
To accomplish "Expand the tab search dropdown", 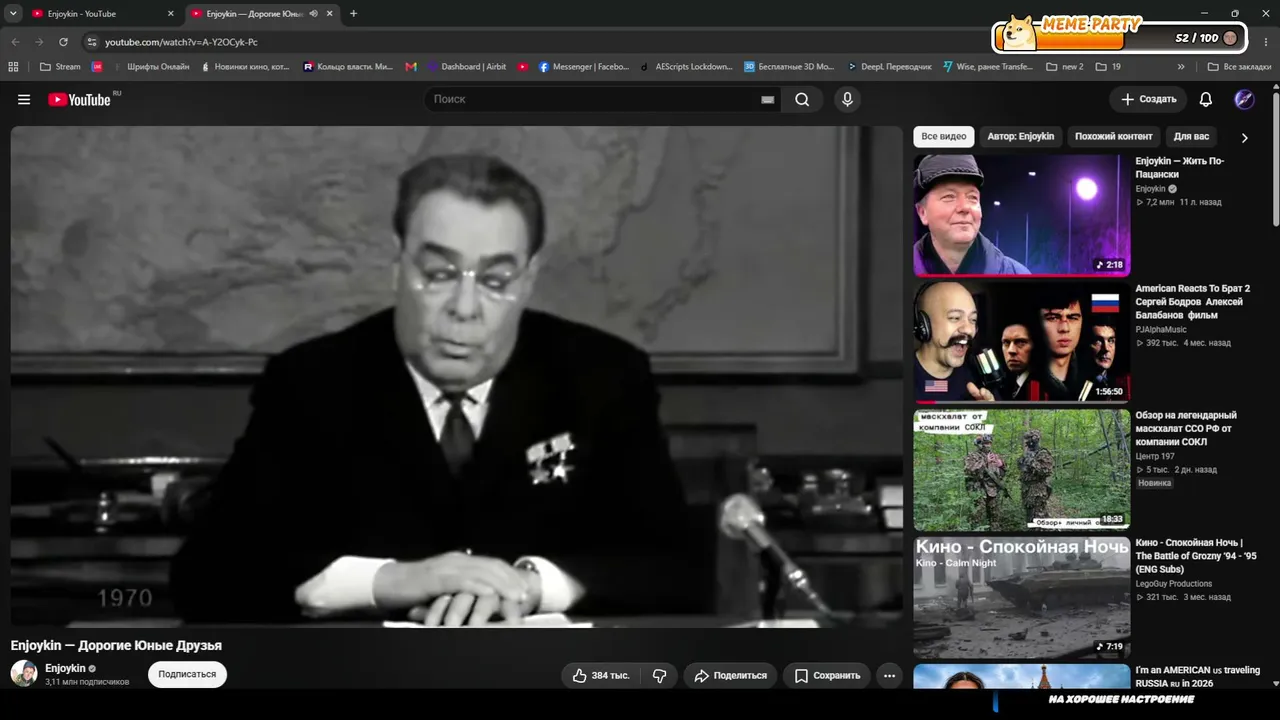I will pyautogui.click(x=13, y=14).
